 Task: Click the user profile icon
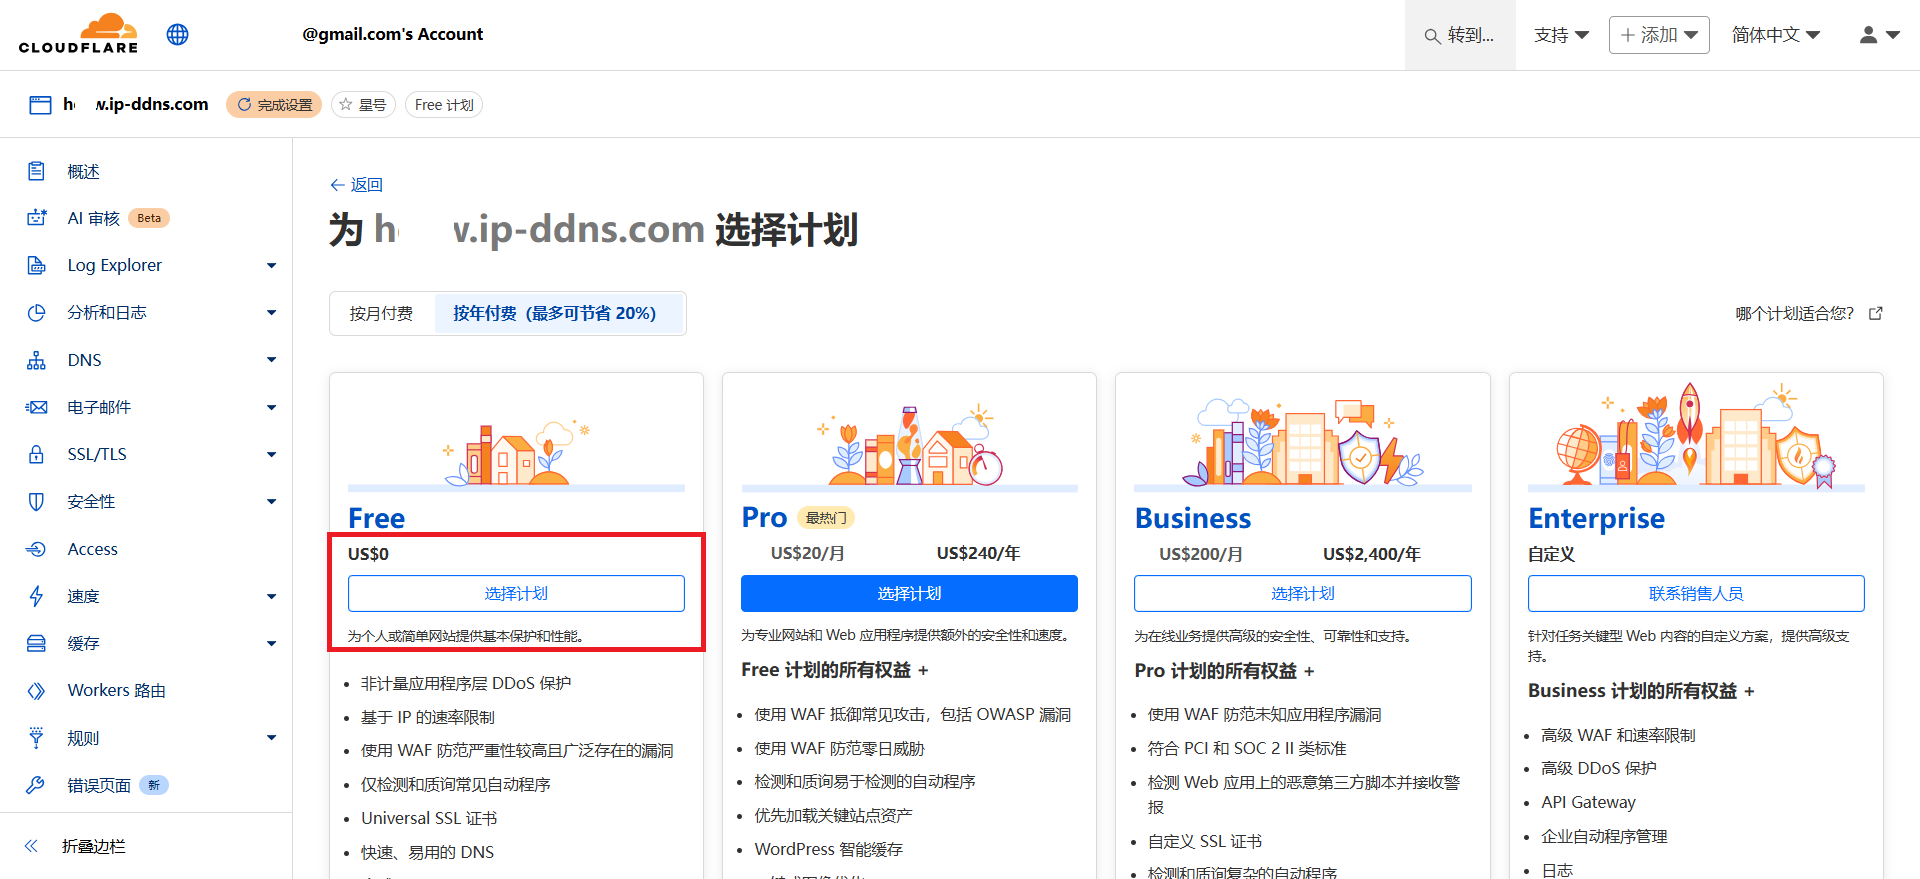coord(1878,35)
